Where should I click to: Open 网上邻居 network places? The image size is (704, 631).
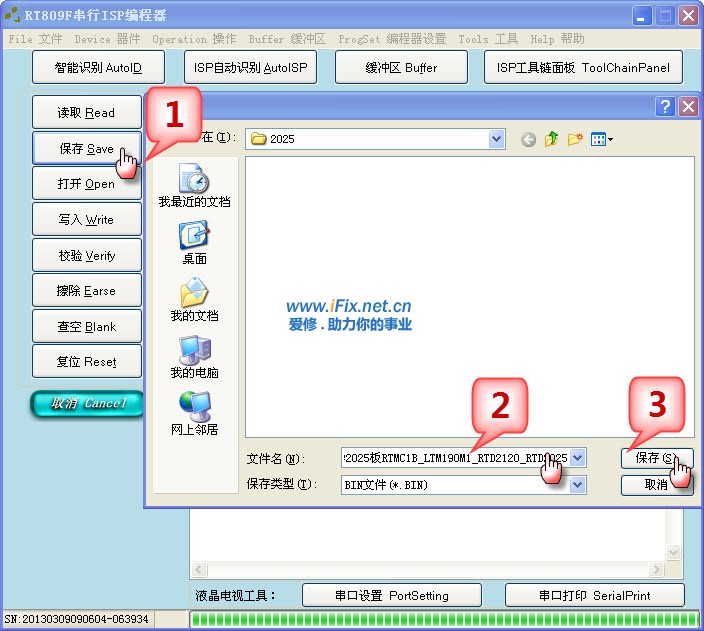click(x=194, y=414)
